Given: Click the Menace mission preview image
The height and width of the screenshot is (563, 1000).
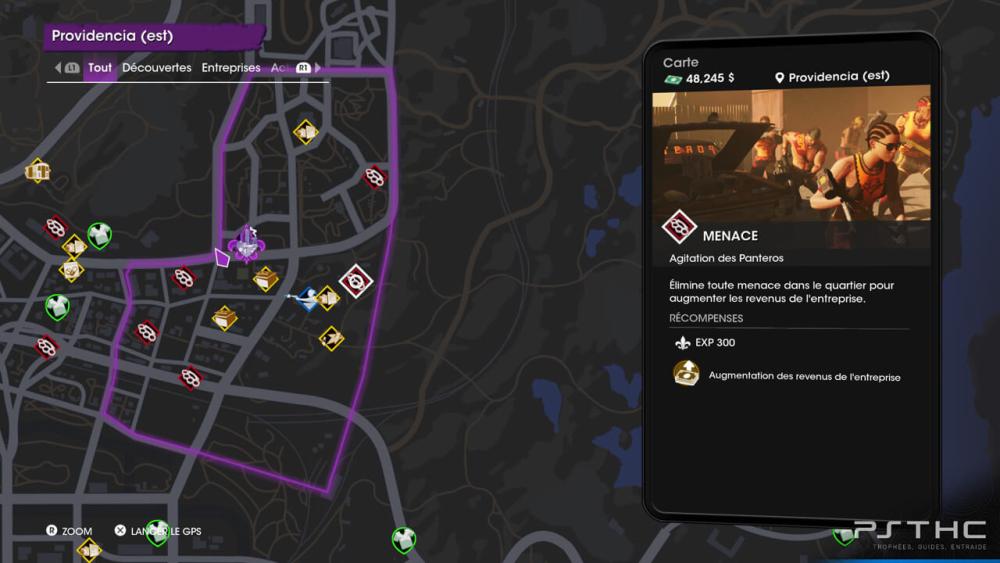Looking at the screenshot, I should tap(791, 156).
